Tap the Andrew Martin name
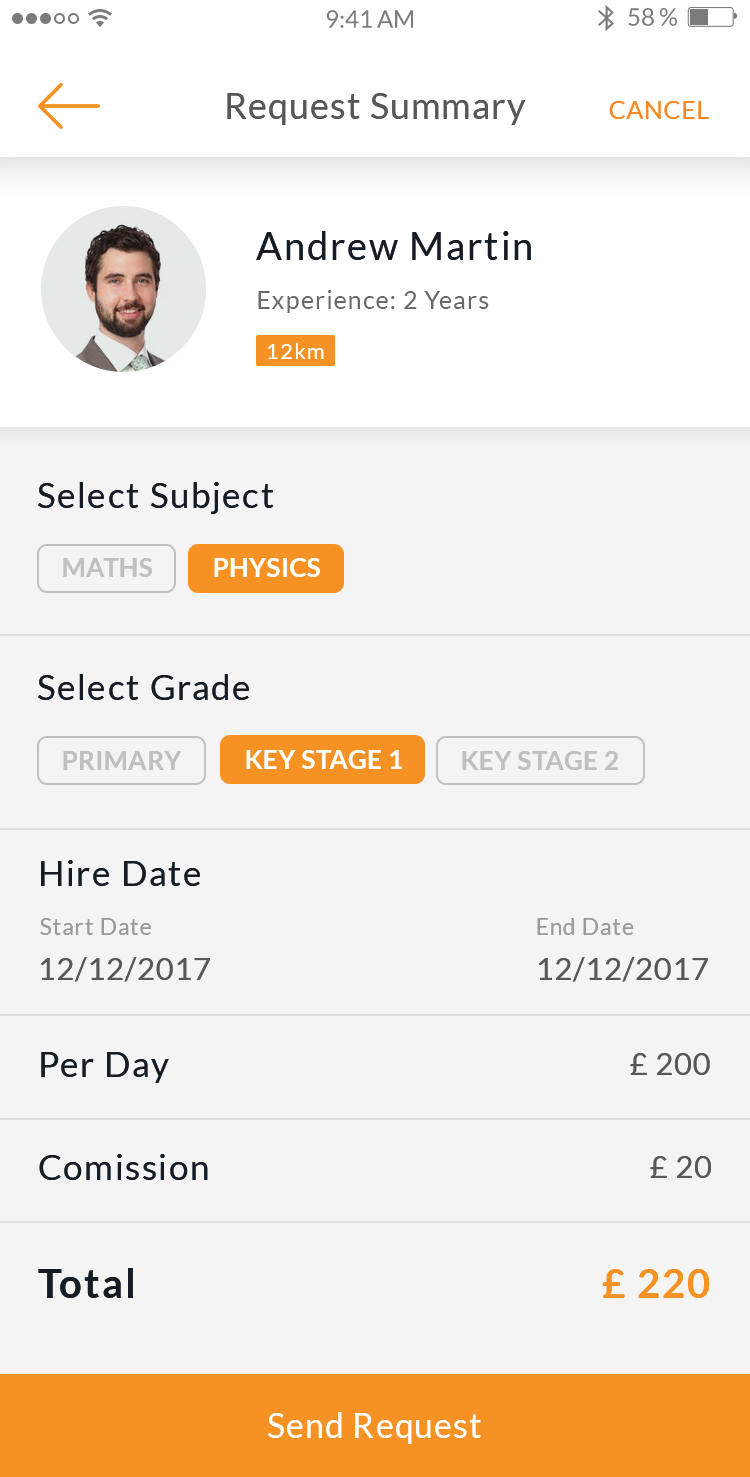Screen dimensions: 750x1477 pyautogui.click(x=395, y=247)
